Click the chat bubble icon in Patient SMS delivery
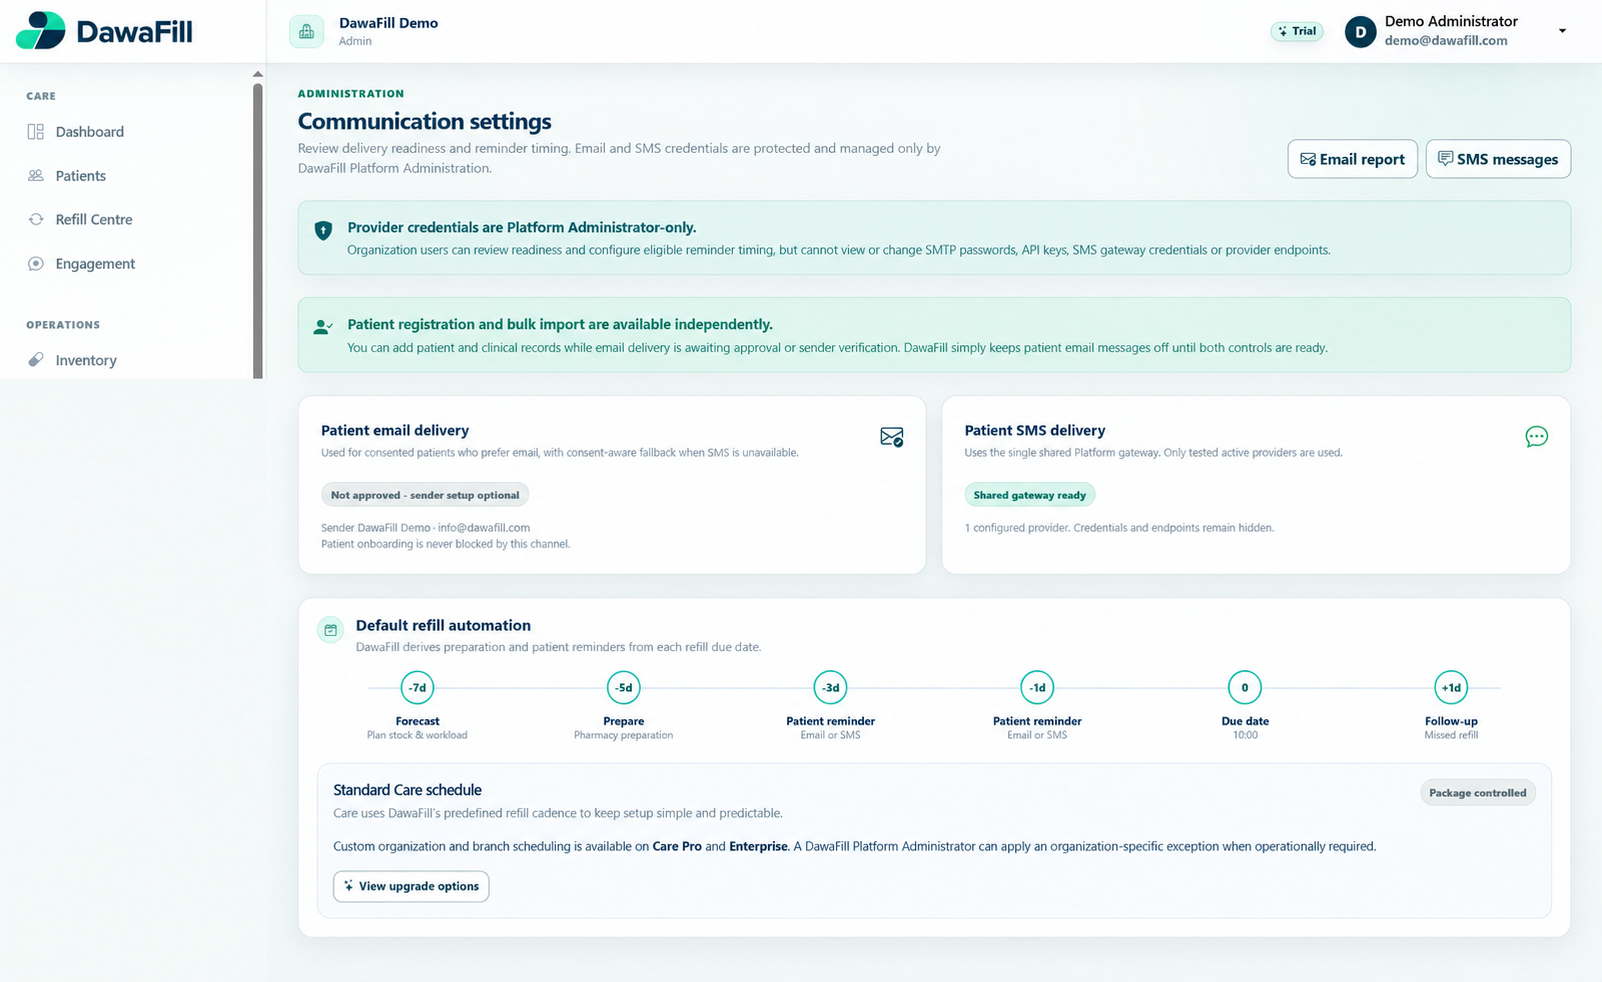Viewport: 1602px width, 982px height. point(1537,436)
